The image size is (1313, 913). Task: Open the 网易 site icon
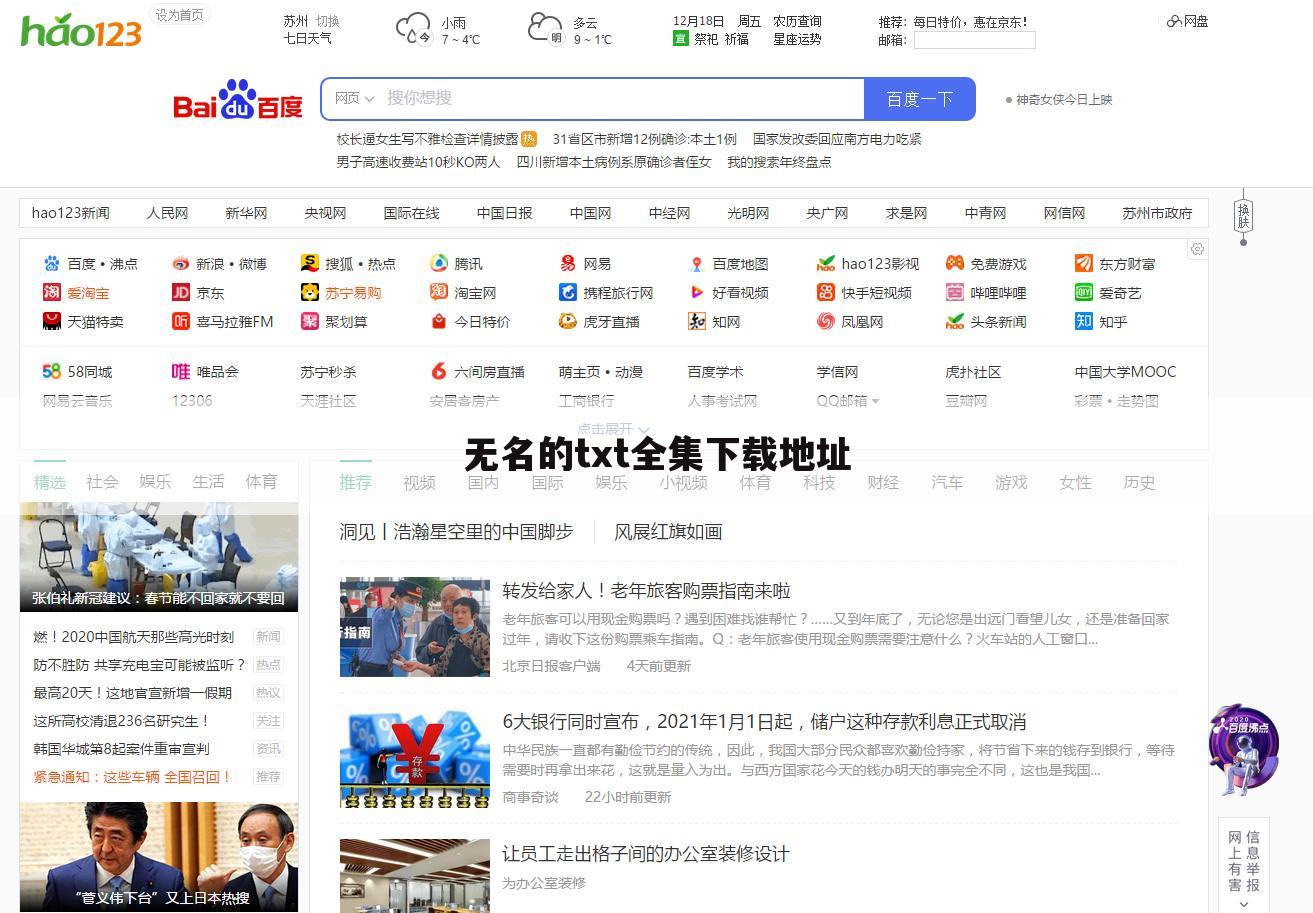coord(568,264)
